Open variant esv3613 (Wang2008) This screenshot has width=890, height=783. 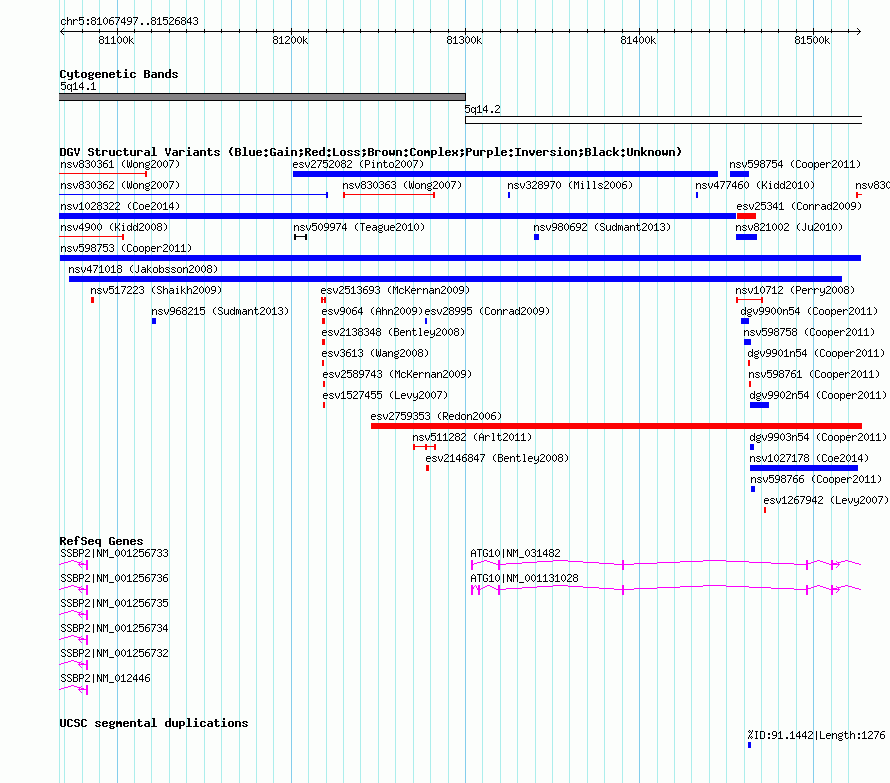375,353
